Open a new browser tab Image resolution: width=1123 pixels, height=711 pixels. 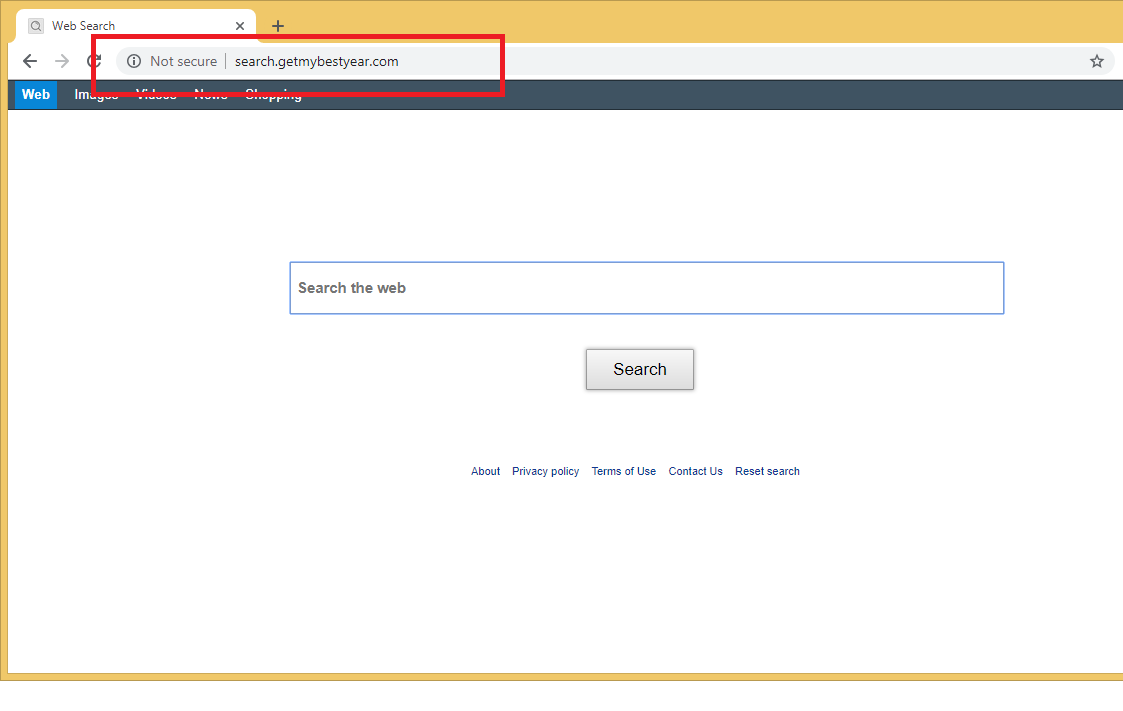point(278,26)
